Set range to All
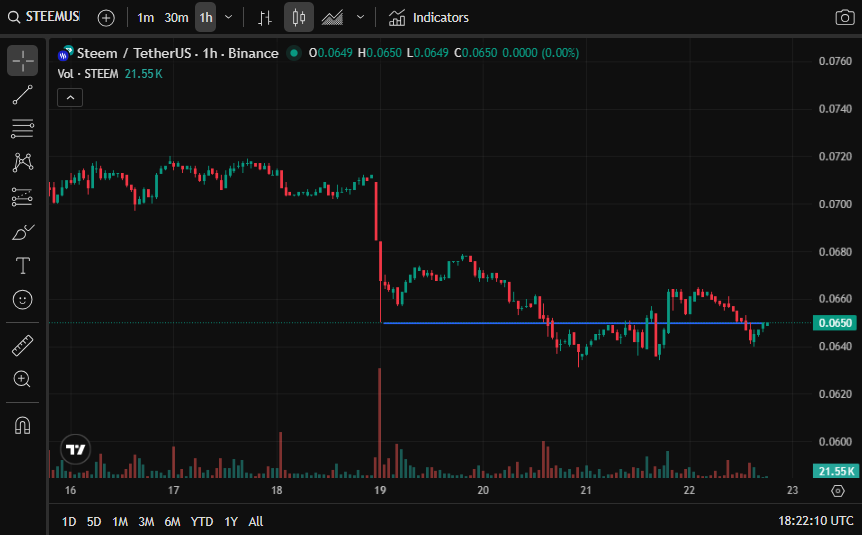The height and width of the screenshot is (535, 862). tap(256, 521)
